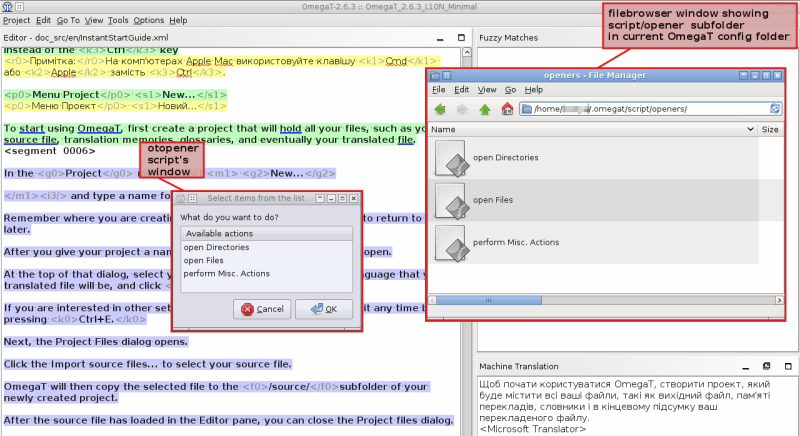Click the Forward arrow in File Manager
Image resolution: width=800 pixels, height=436 pixels.
tap(463, 108)
